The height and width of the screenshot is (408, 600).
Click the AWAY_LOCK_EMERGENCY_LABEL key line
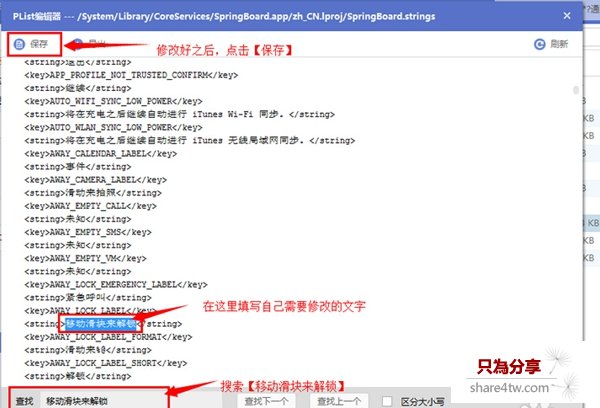tap(116, 284)
